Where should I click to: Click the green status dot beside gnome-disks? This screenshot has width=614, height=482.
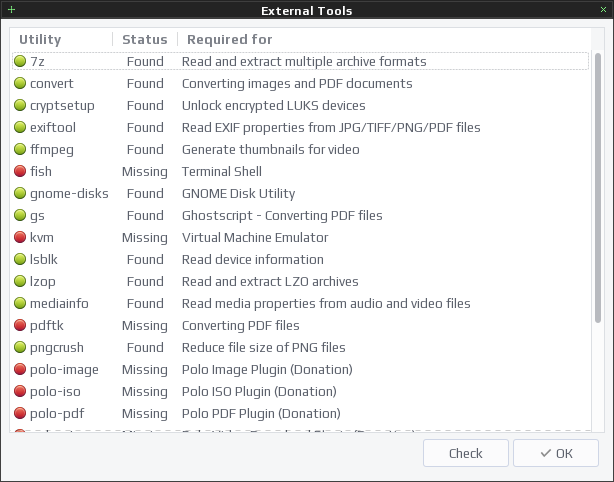point(20,193)
